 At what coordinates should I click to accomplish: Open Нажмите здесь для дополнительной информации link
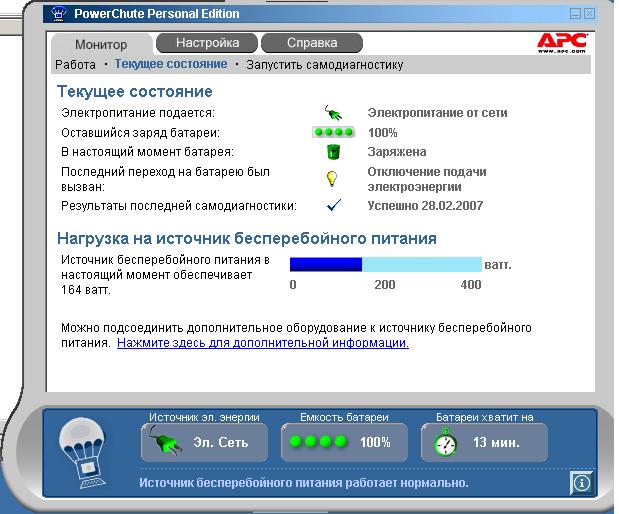point(263,343)
